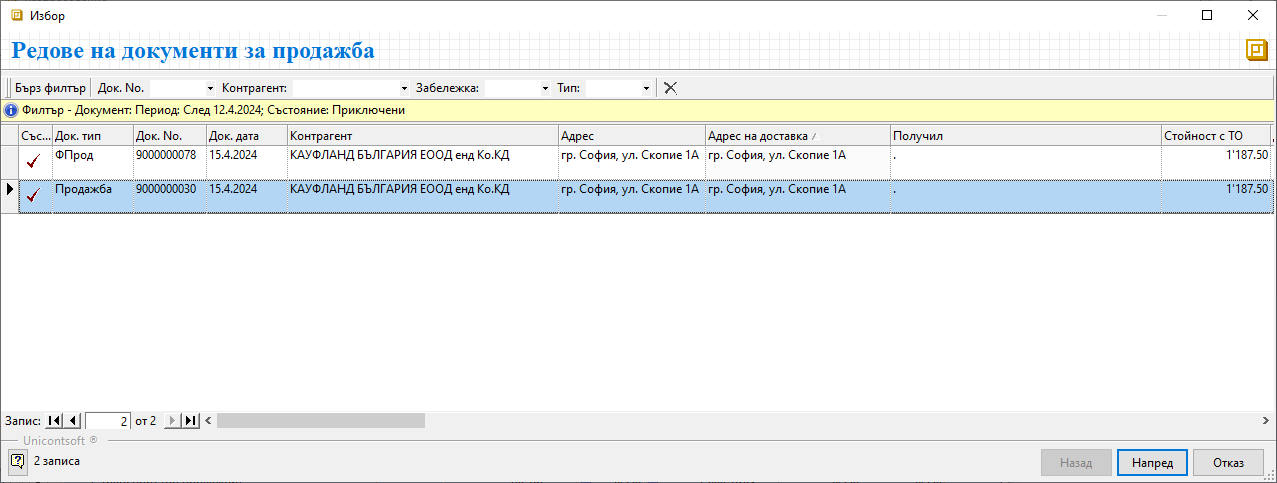Click the Unicontsoft logo in the header
Viewport: 1277px width, 483px height.
(x=1256, y=50)
